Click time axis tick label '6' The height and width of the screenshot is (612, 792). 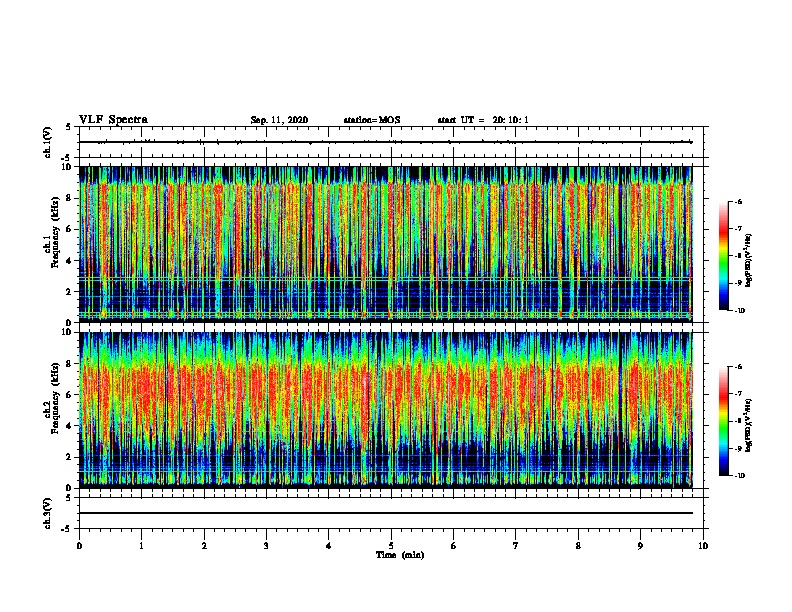454,546
